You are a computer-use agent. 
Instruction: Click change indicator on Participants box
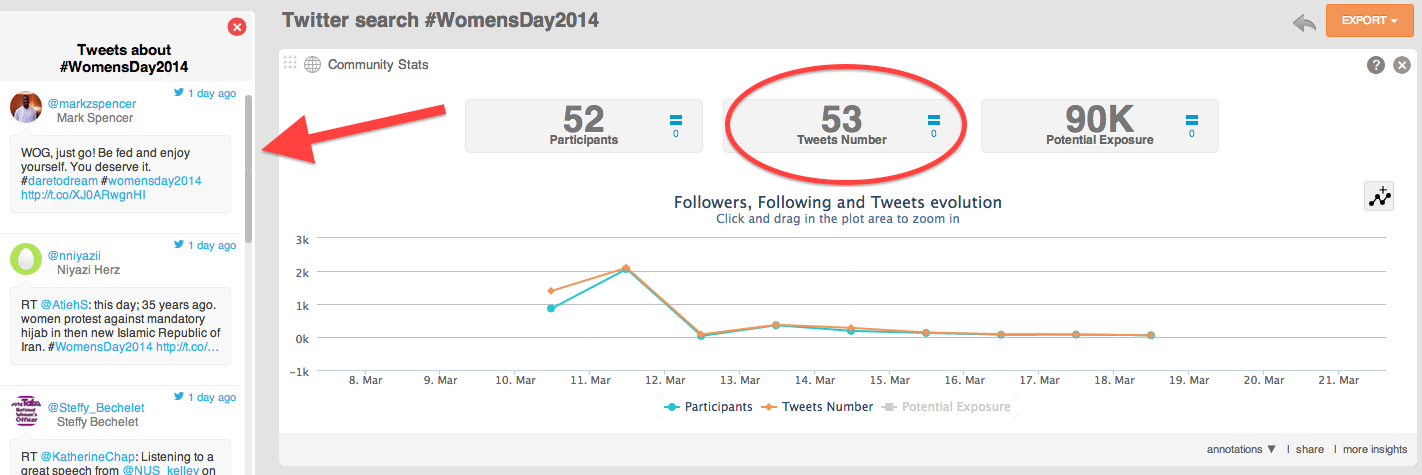[x=675, y=126]
